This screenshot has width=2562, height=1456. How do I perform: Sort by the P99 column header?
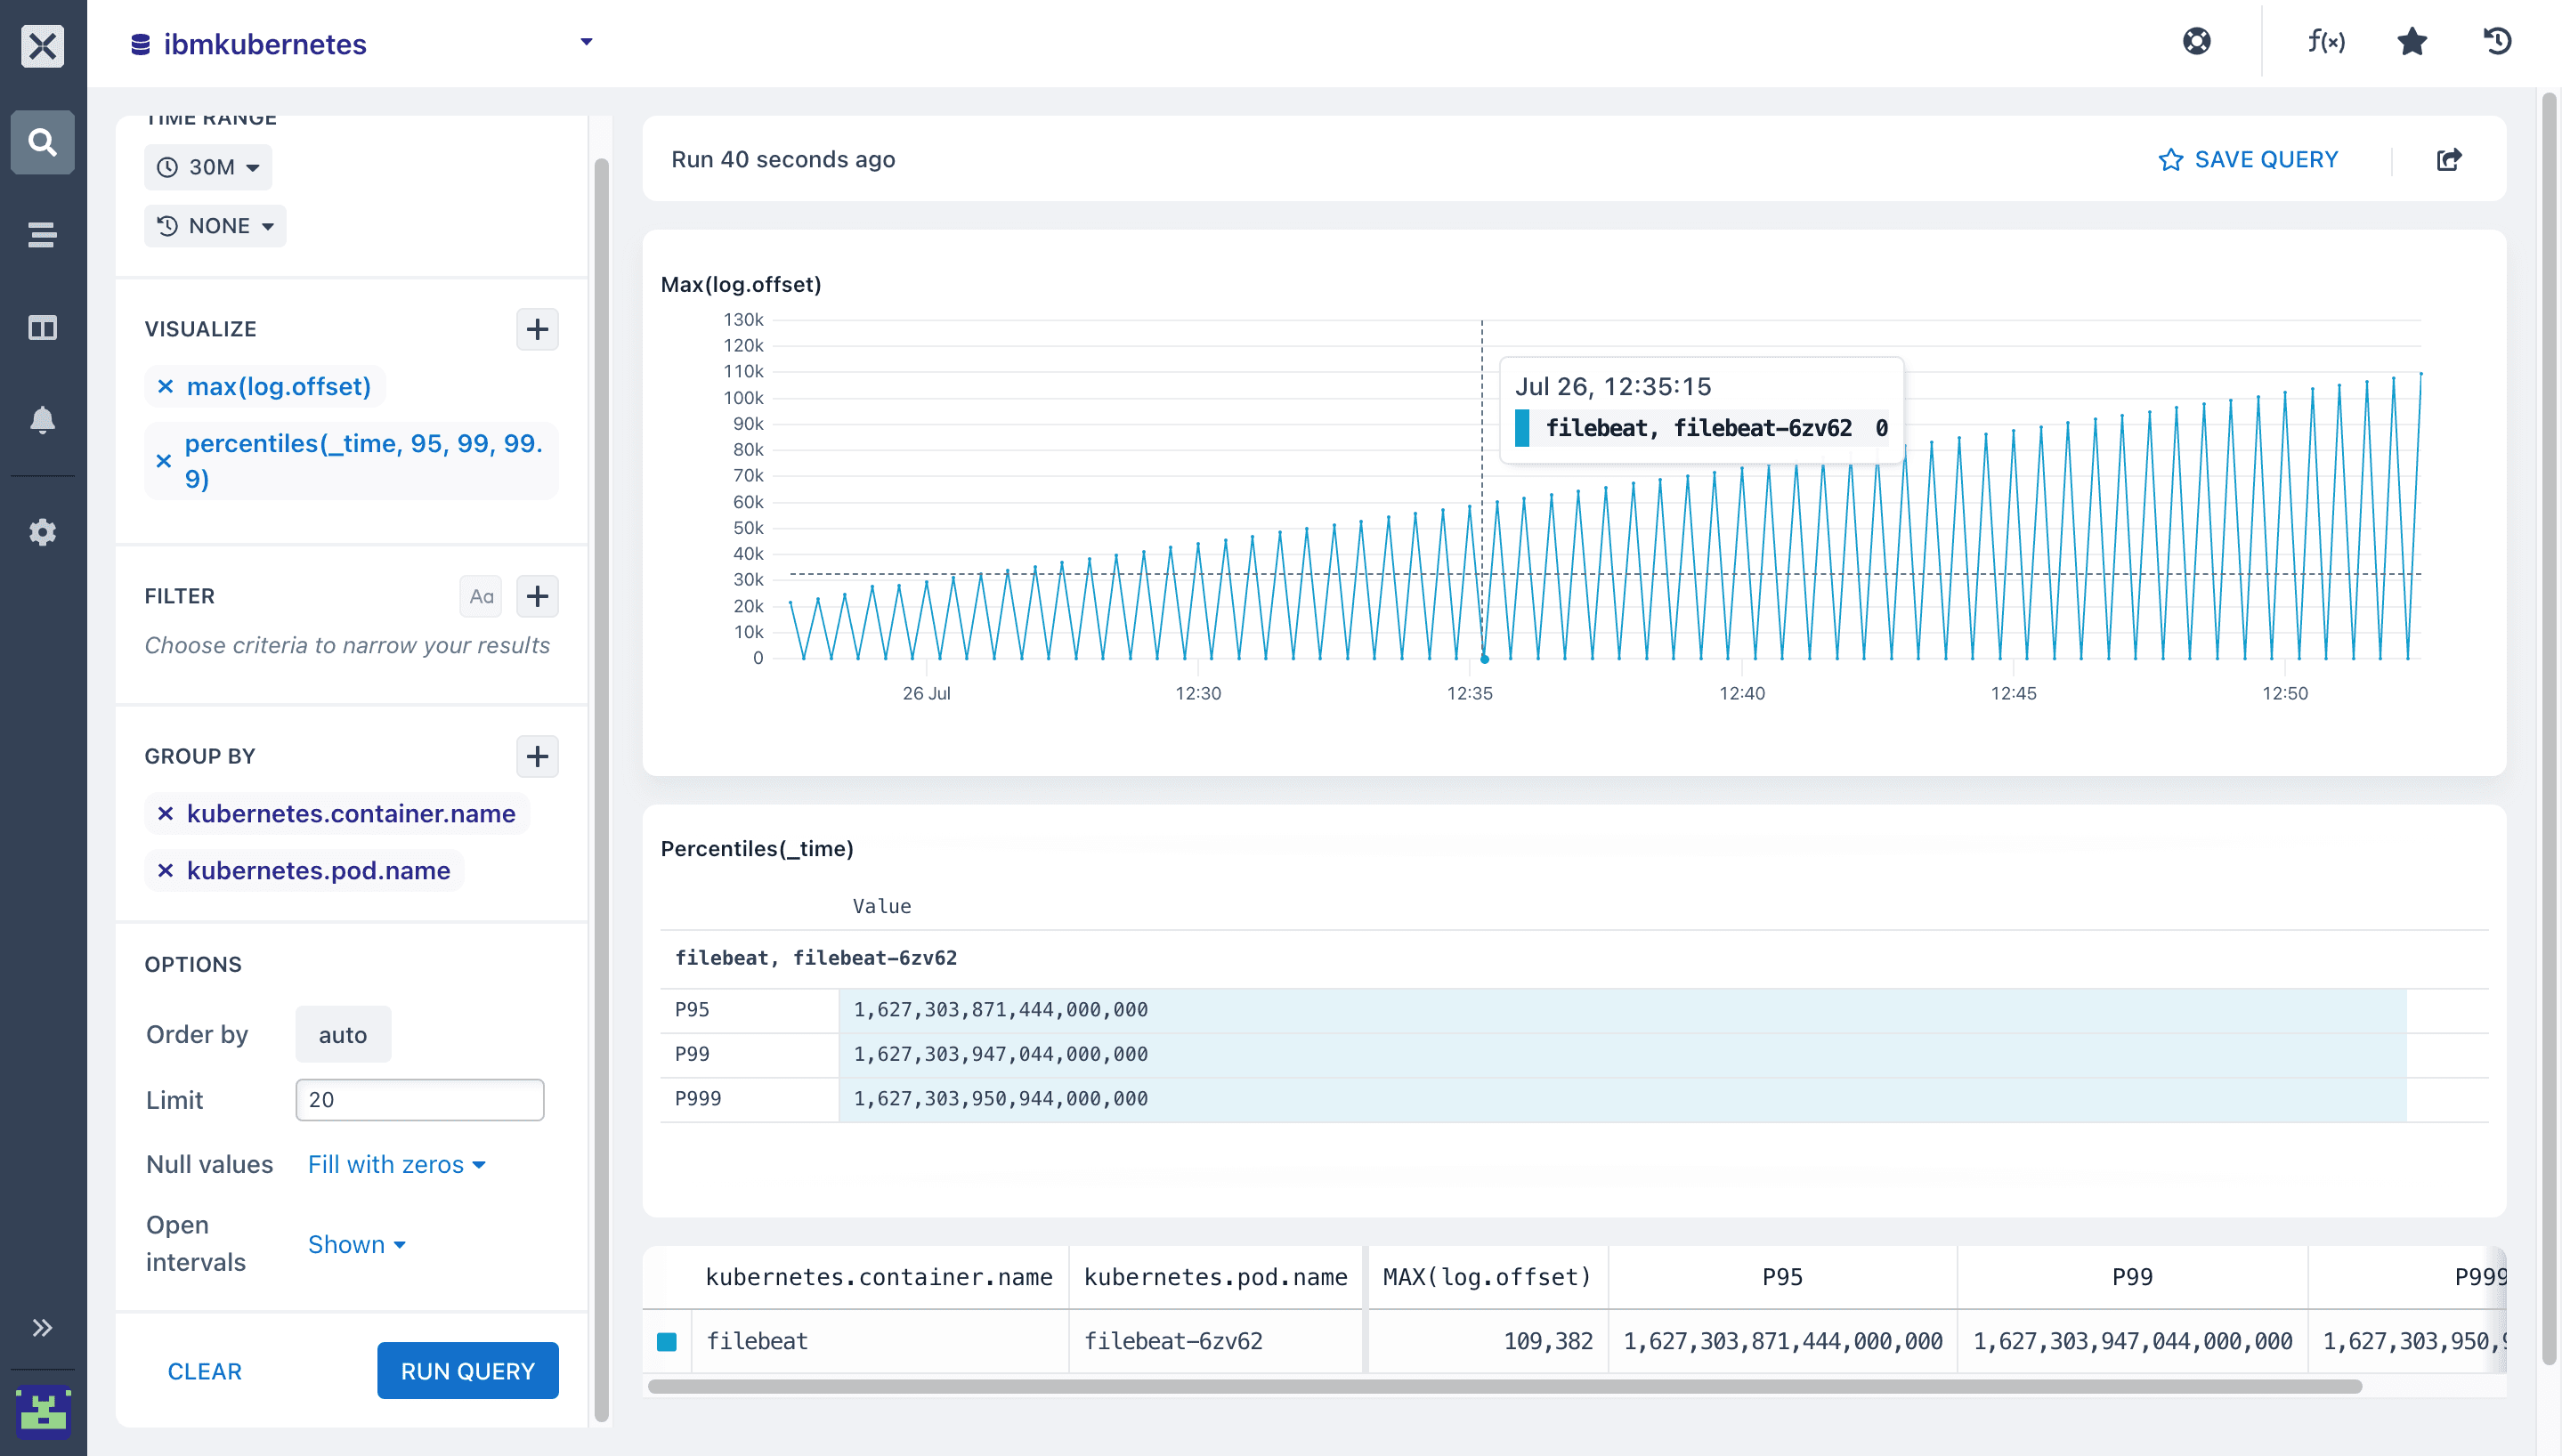pyautogui.click(x=2132, y=1277)
